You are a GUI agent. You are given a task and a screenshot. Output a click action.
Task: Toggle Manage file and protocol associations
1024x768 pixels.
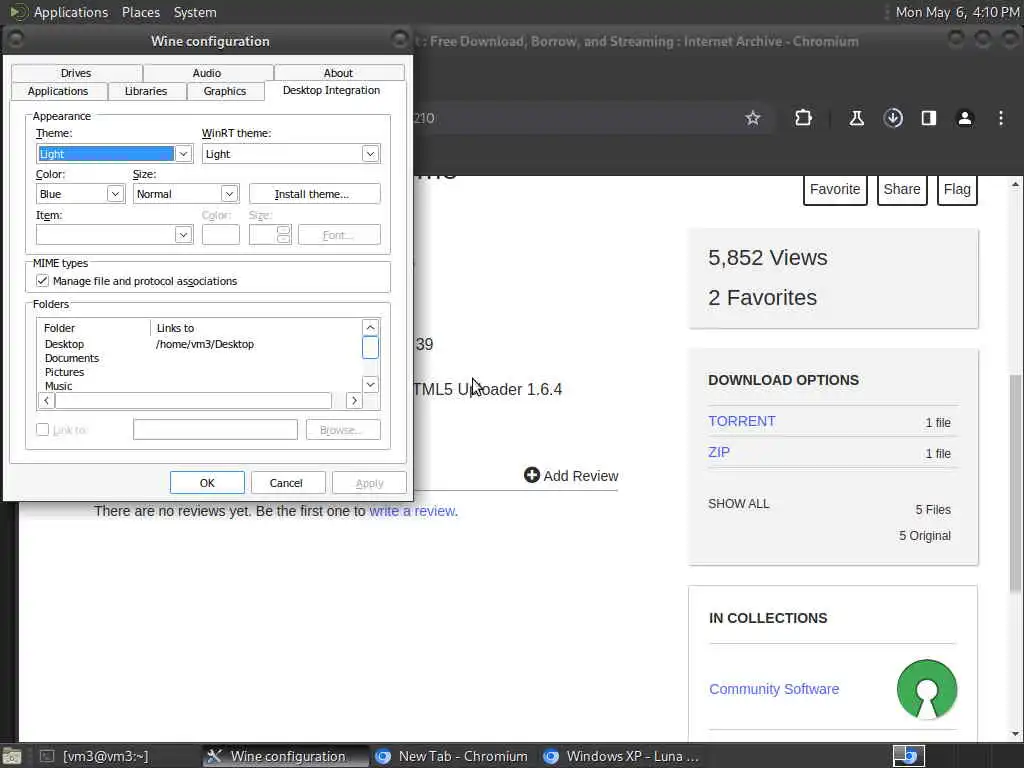[x=42, y=281]
